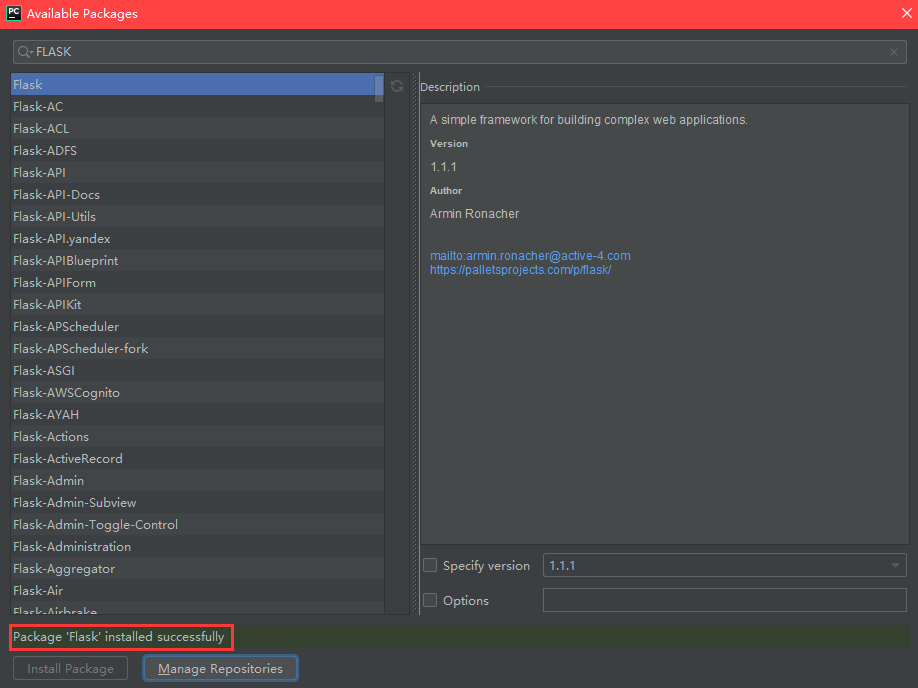Select the Flask-API.yandex package

pyautogui.click(x=197, y=238)
